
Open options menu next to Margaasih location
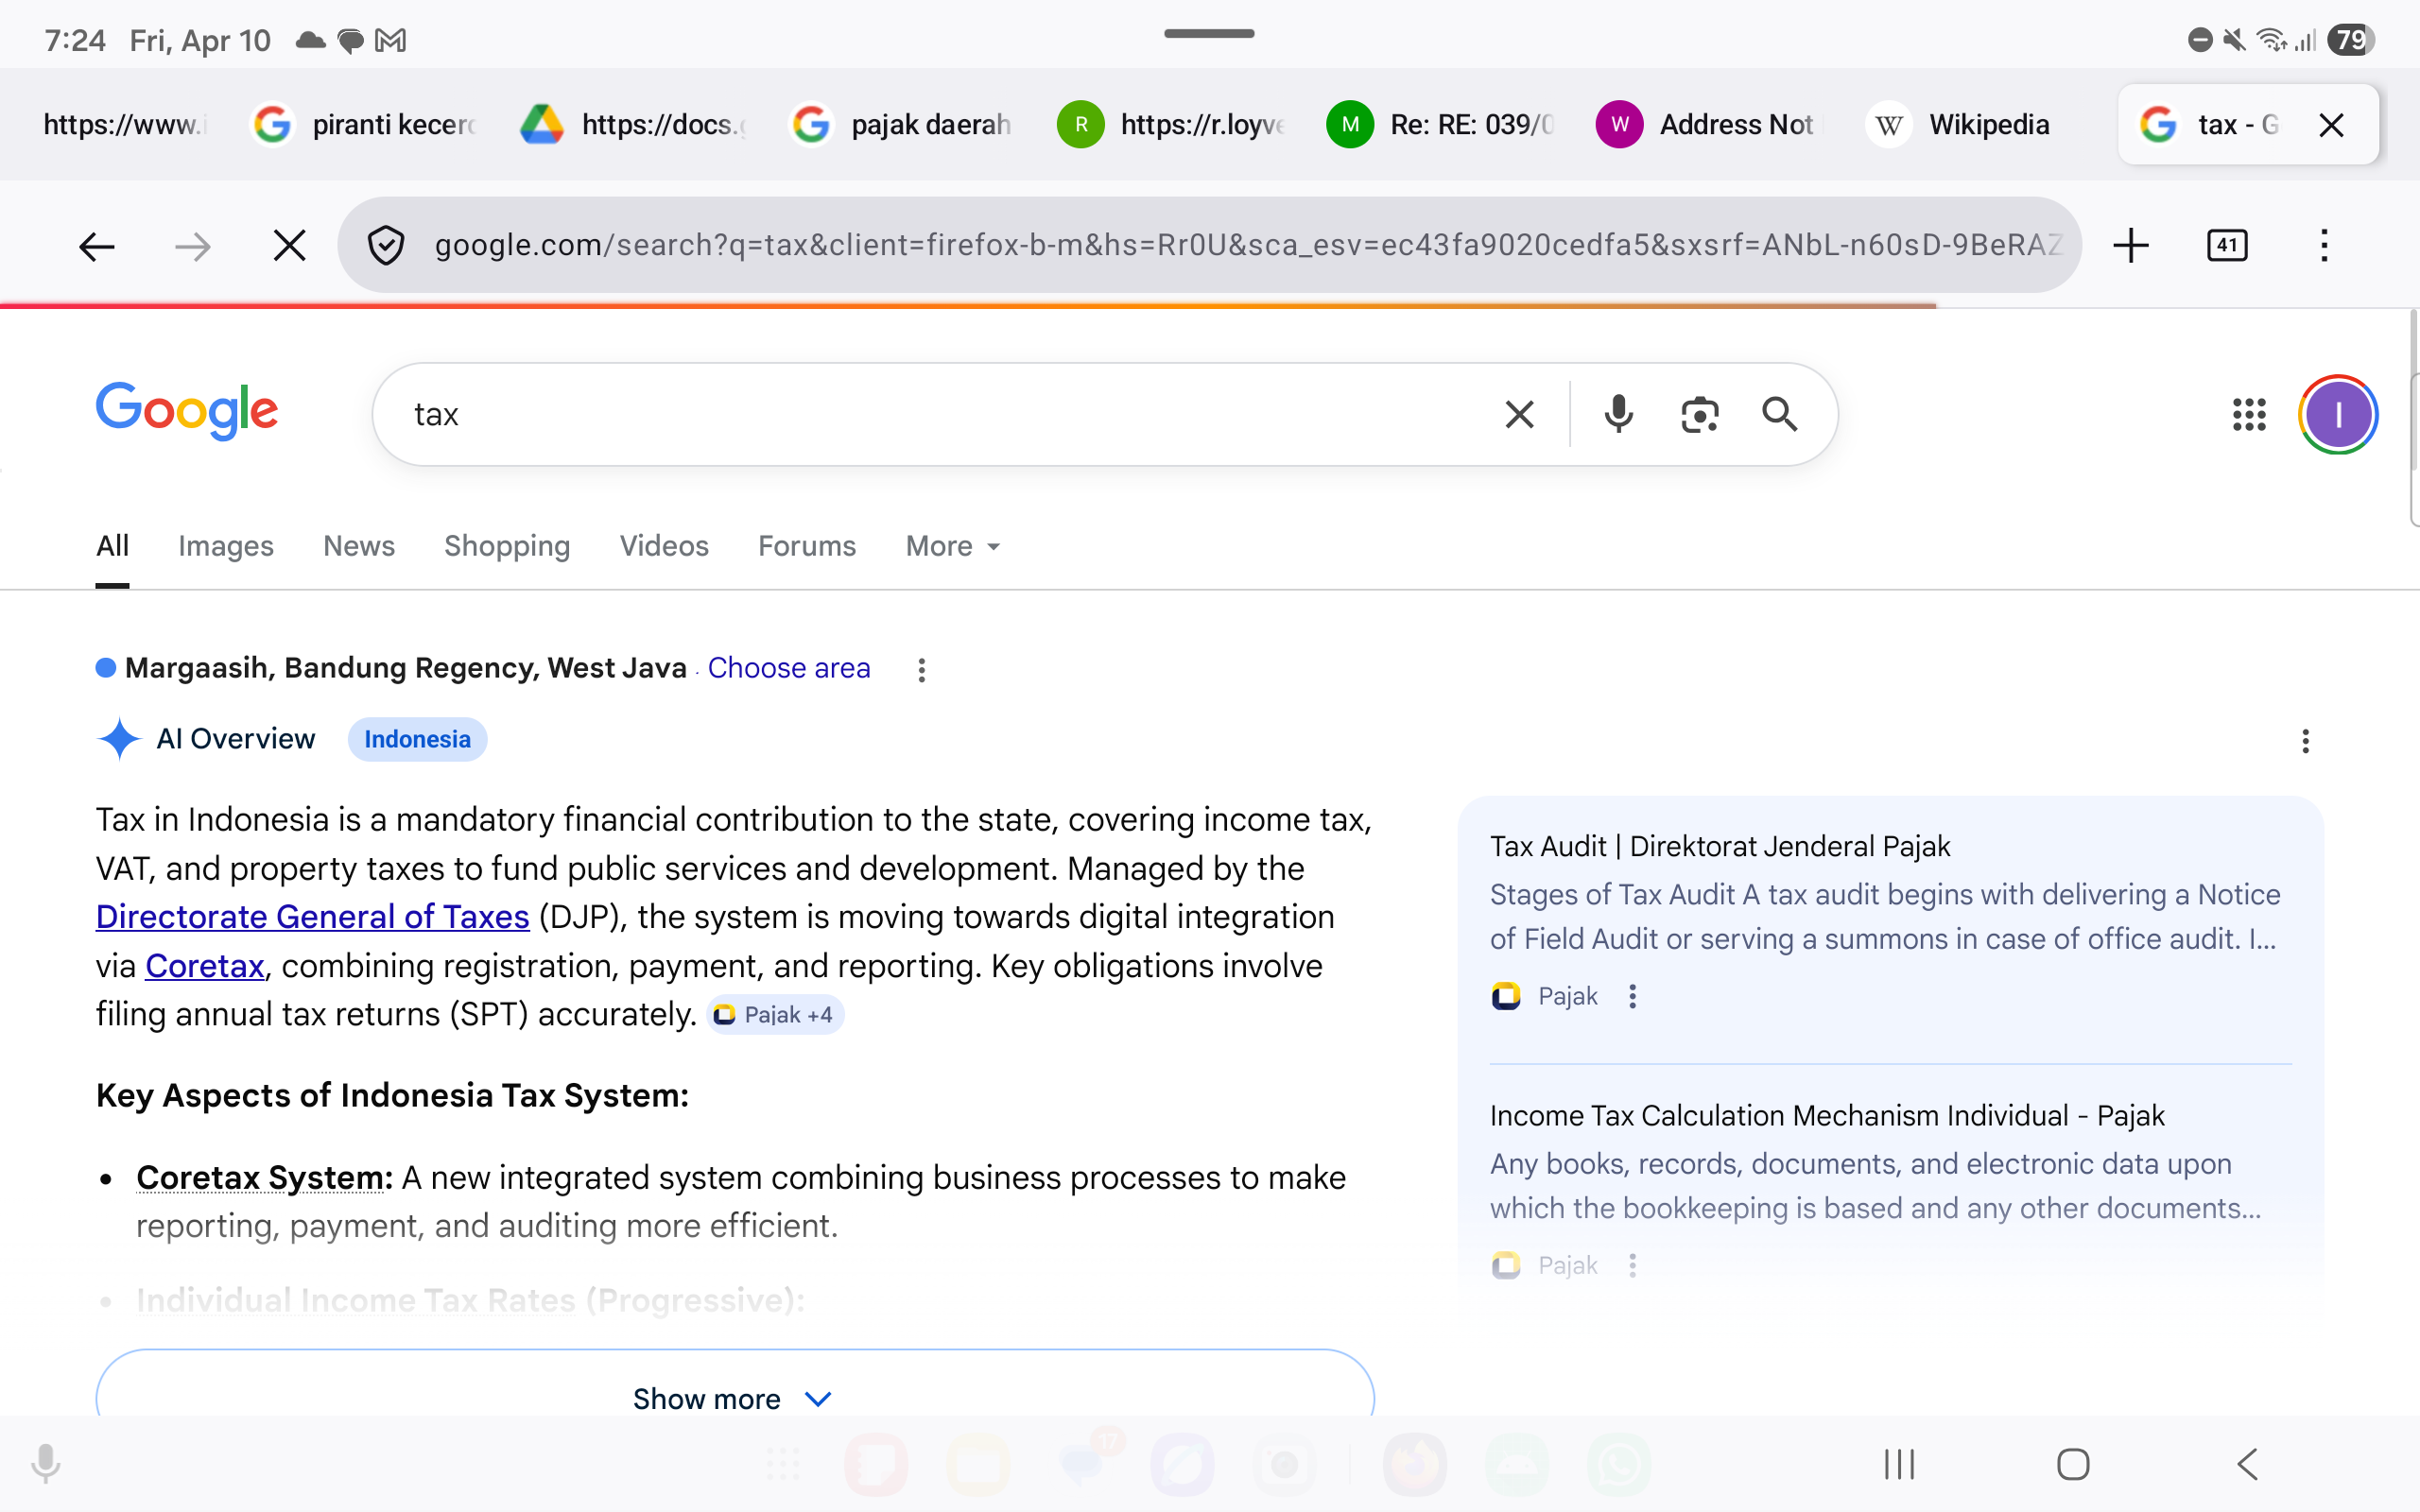pyautogui.click(x=921, y=668)
